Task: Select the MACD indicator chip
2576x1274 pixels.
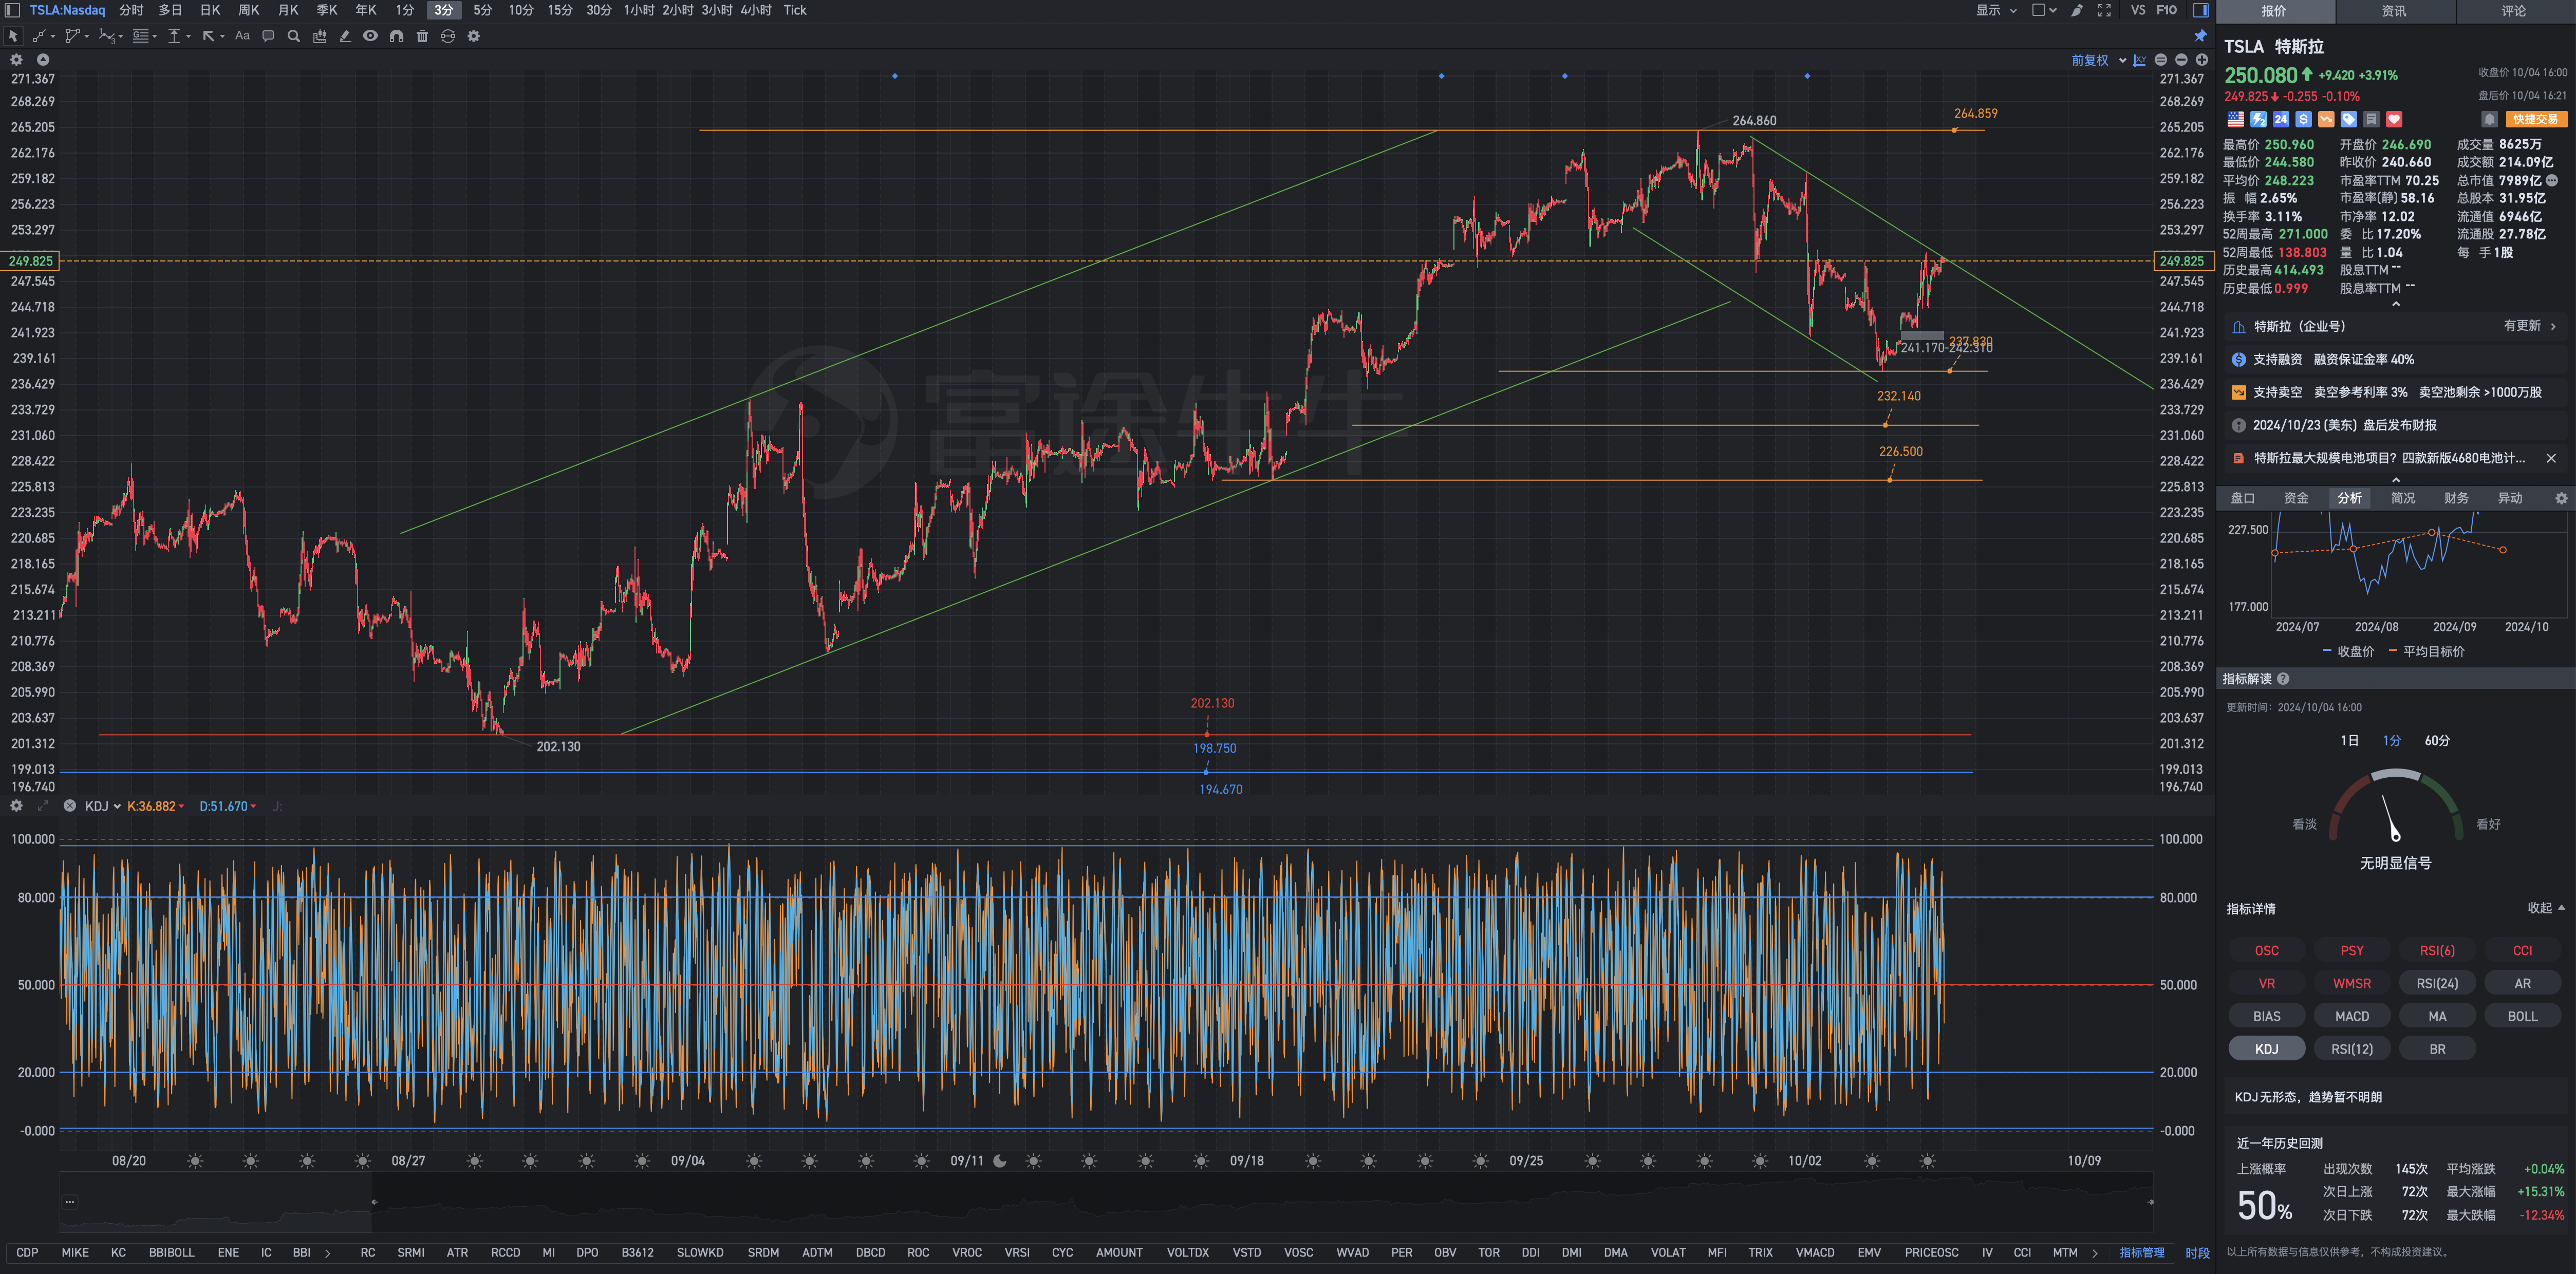Action: (x=2352, y=1016)
